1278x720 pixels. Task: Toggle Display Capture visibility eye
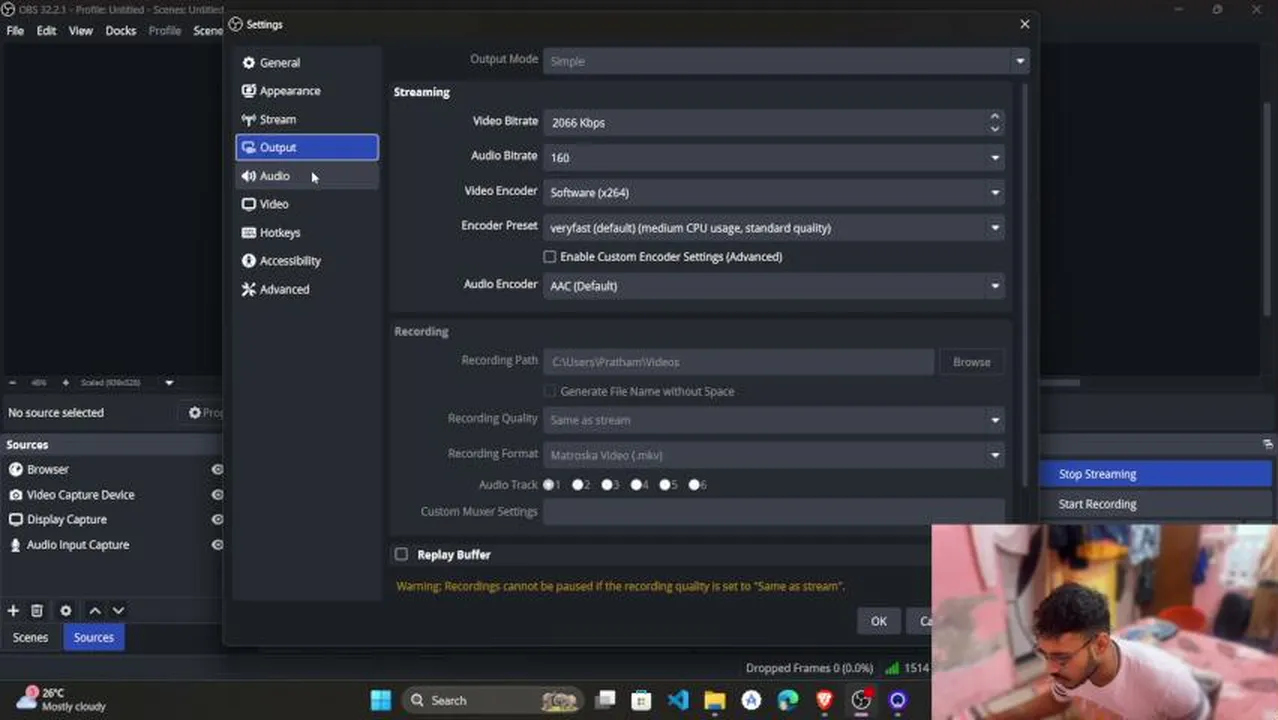217,520
